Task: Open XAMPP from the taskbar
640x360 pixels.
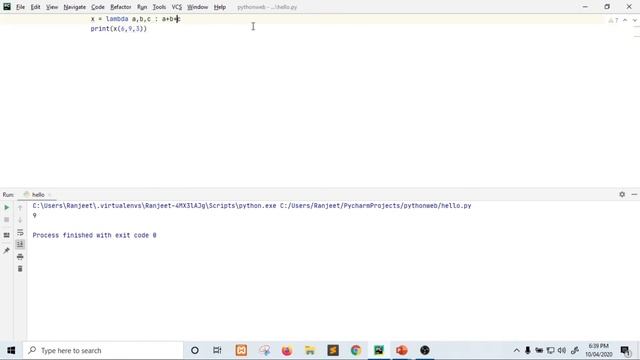Action: [x=241, y=350]
